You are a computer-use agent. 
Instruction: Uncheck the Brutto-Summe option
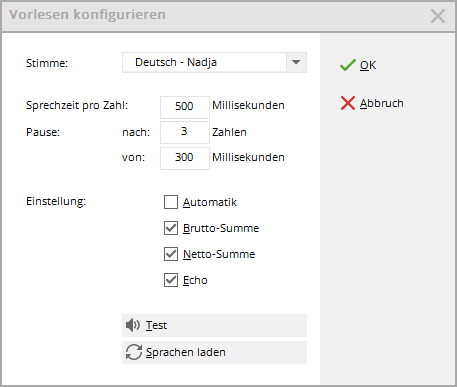coord(171,228)
